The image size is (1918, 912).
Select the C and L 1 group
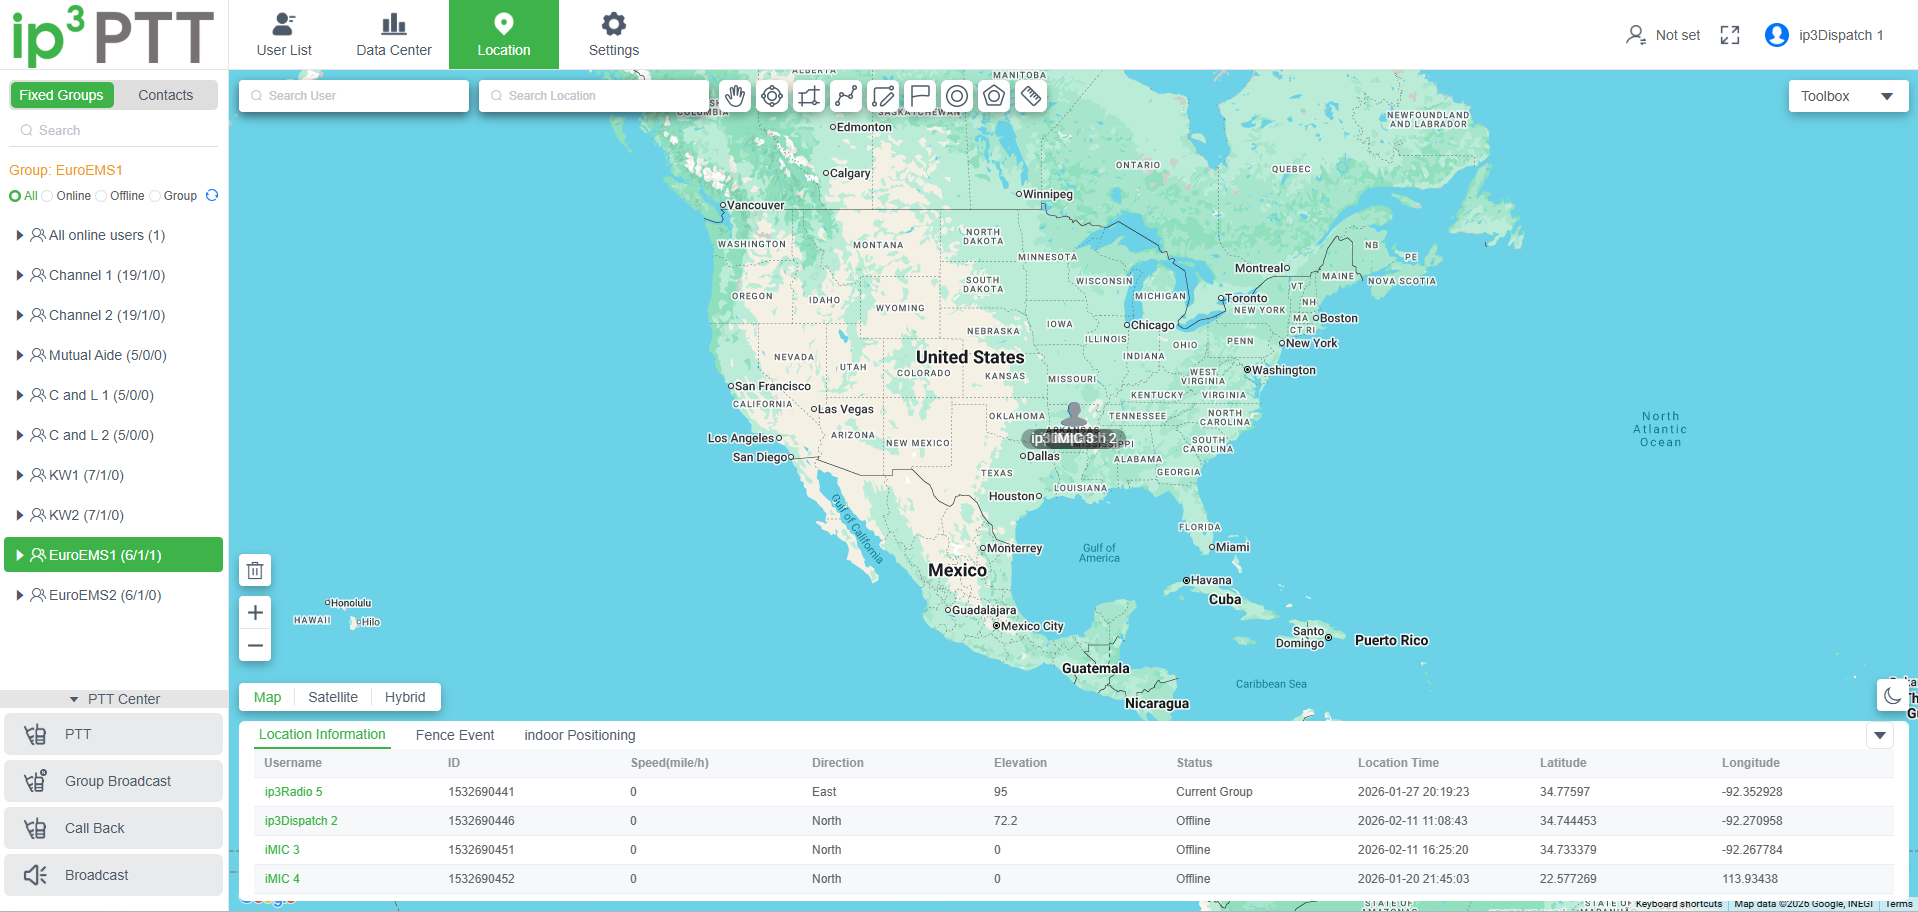113,395
